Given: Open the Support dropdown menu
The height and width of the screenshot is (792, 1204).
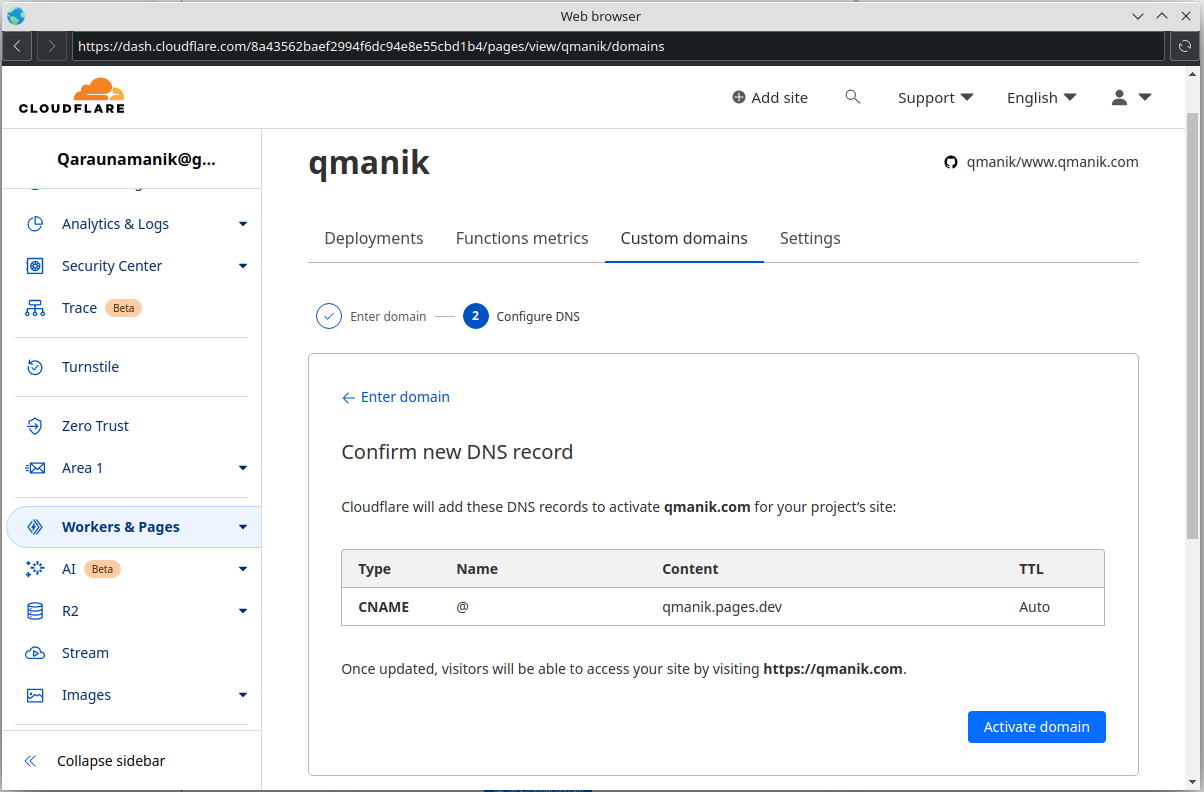Looking at the screenshot, I should pos(934,97).
